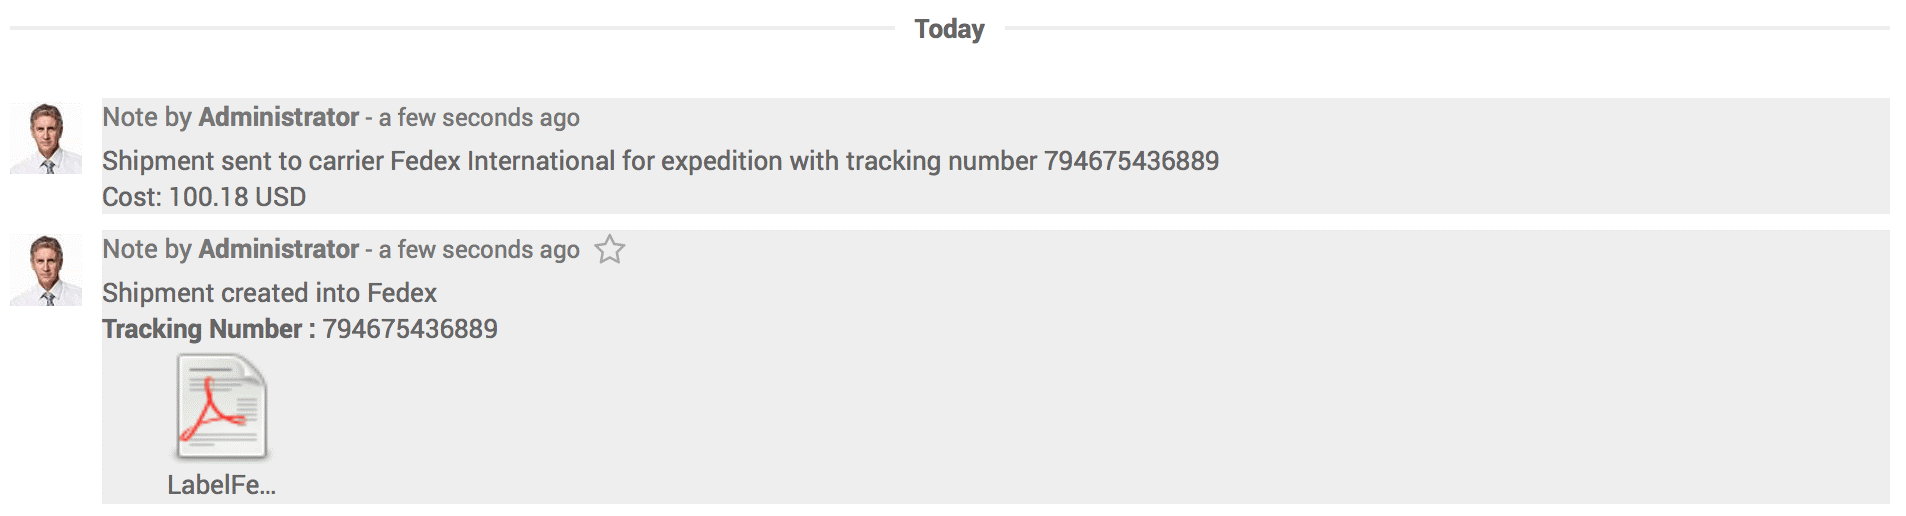Click second note's "a few seconds ago" timestamp
Viewport: 1906px width, 516px height.
click(x=479, y=250)
